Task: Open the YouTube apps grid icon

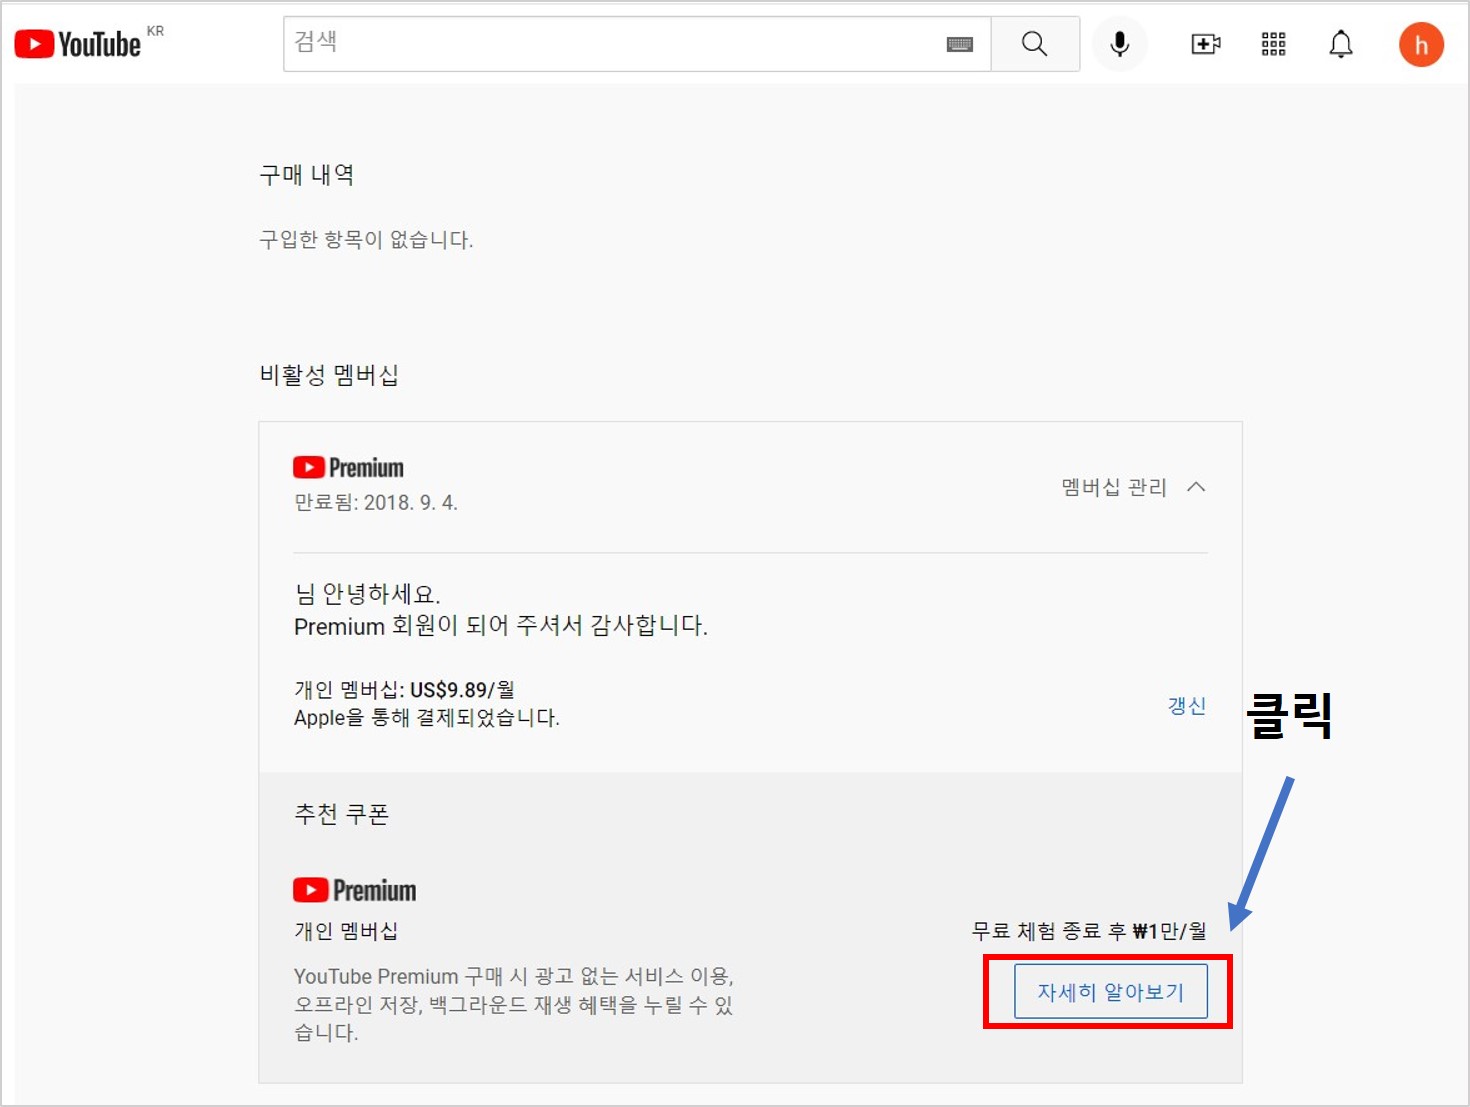Action: (x=1273, y=44)
